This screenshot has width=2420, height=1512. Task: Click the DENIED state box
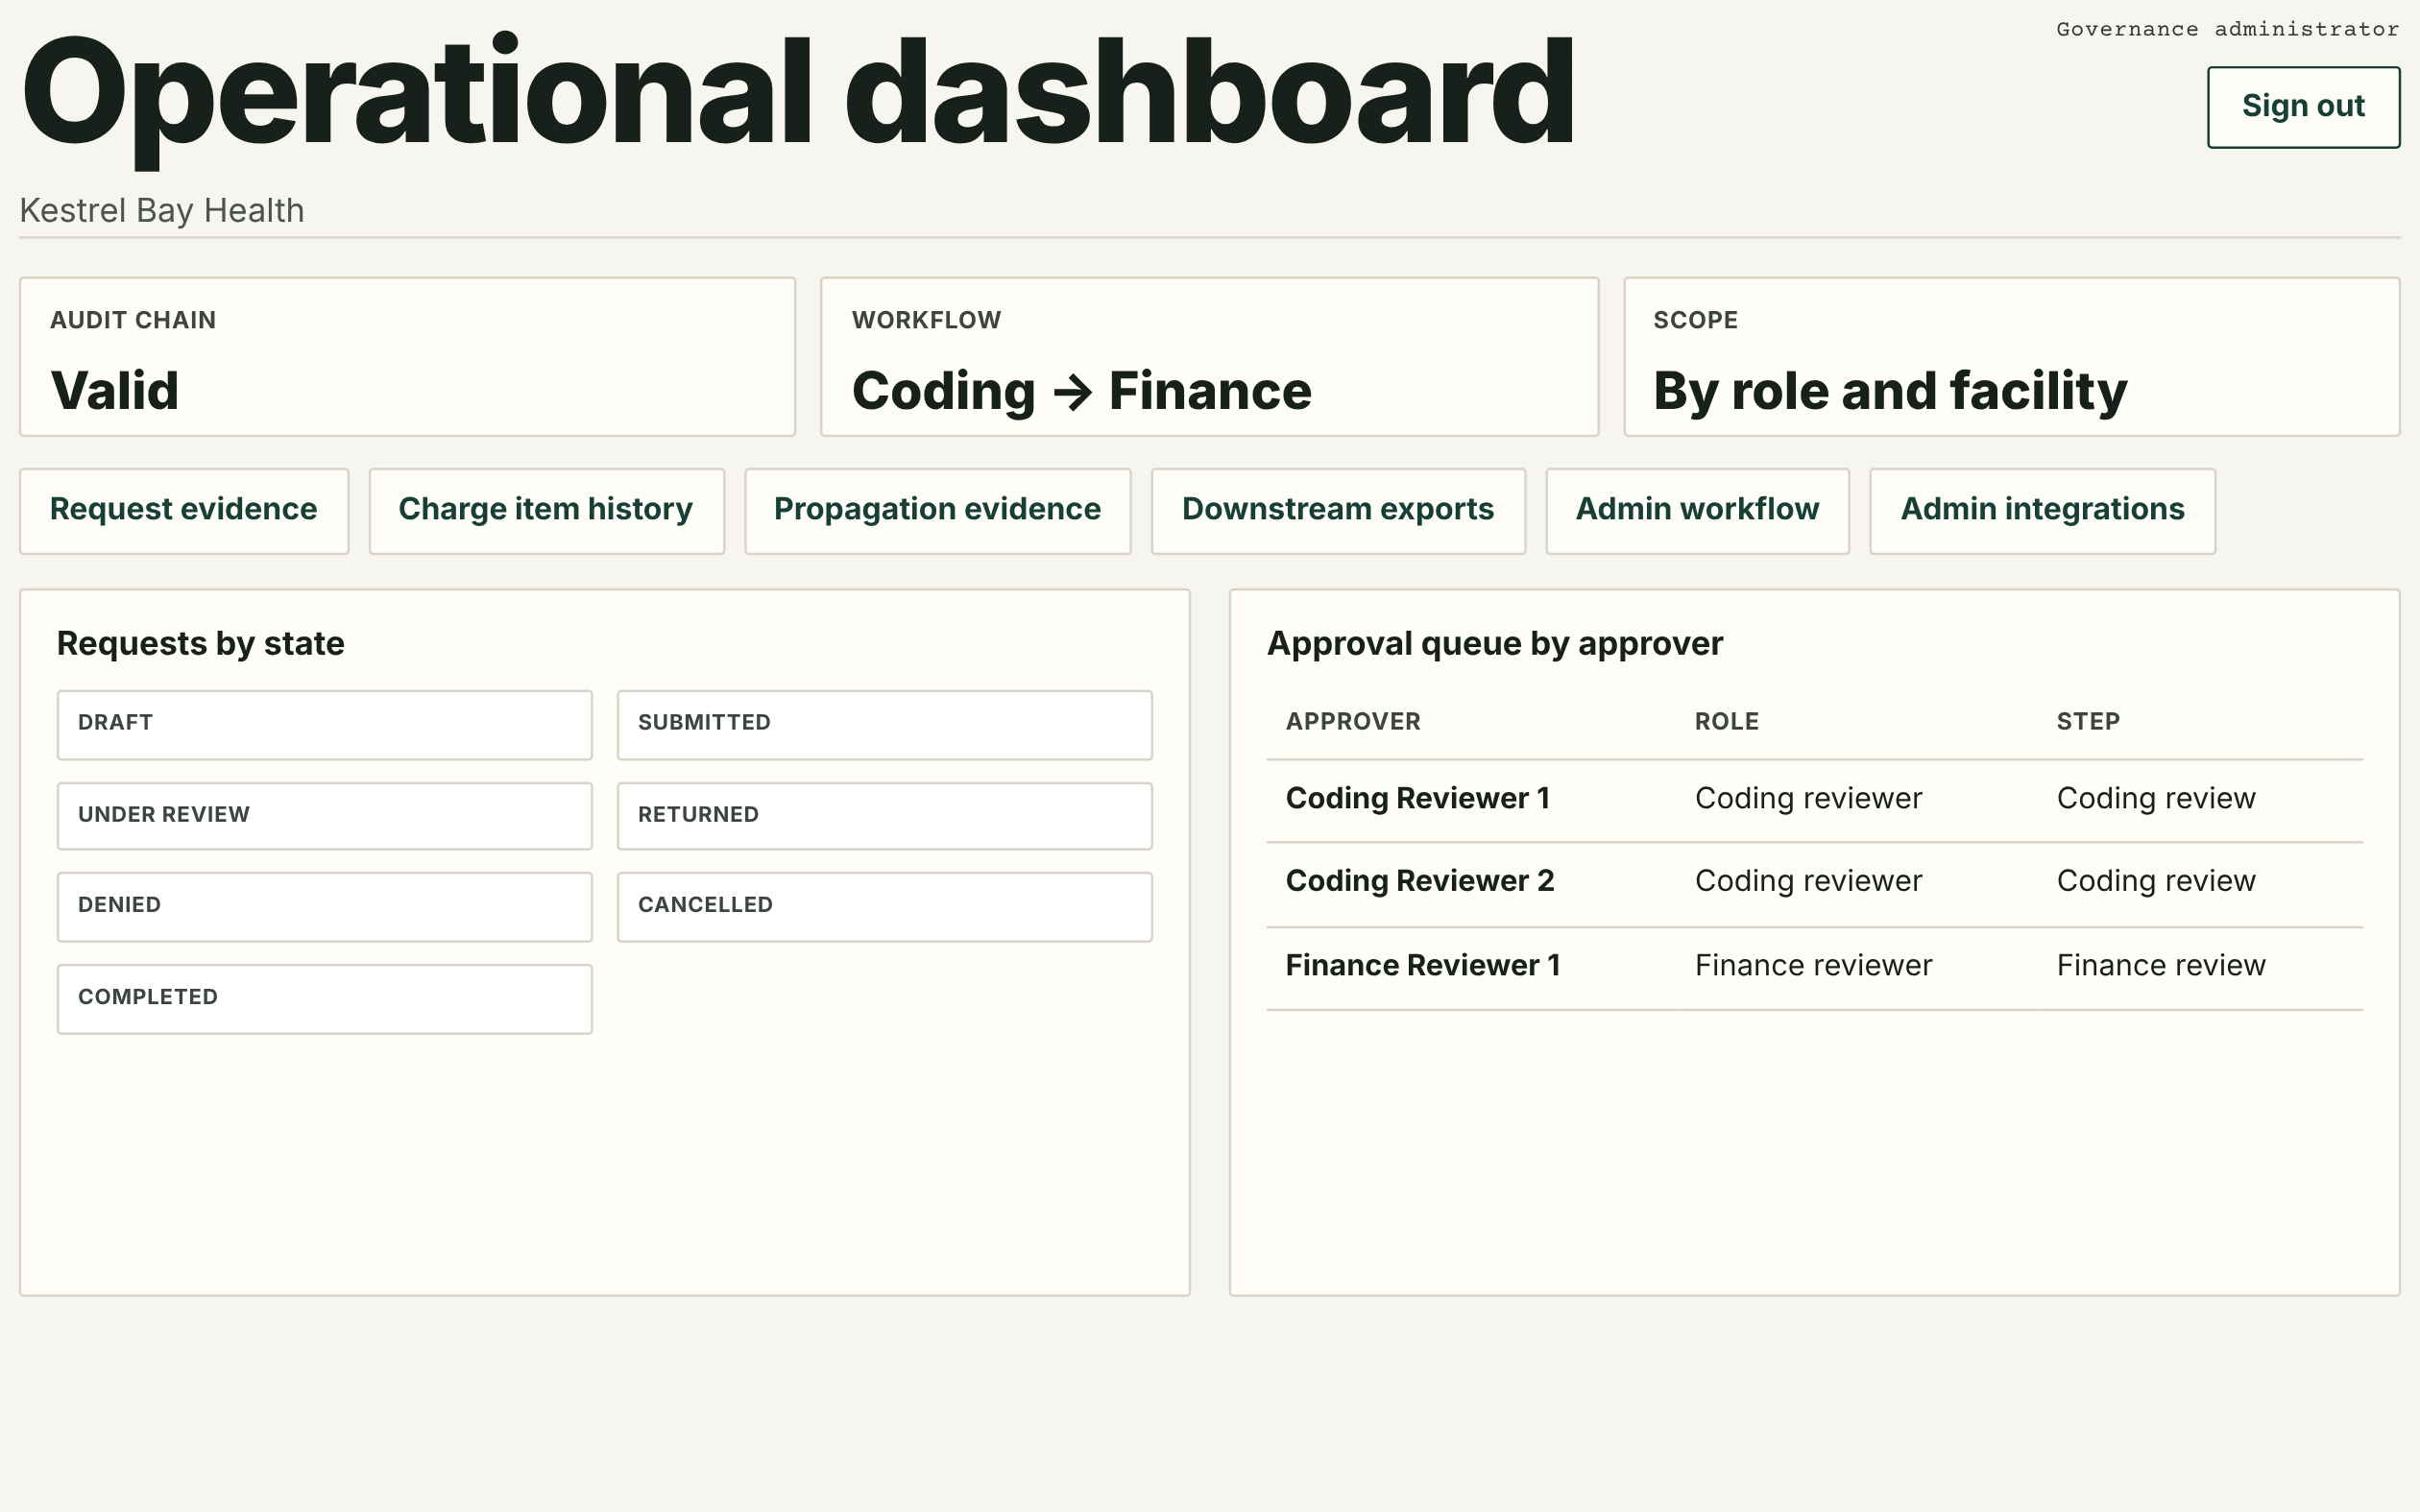click(x=325, y=906)
